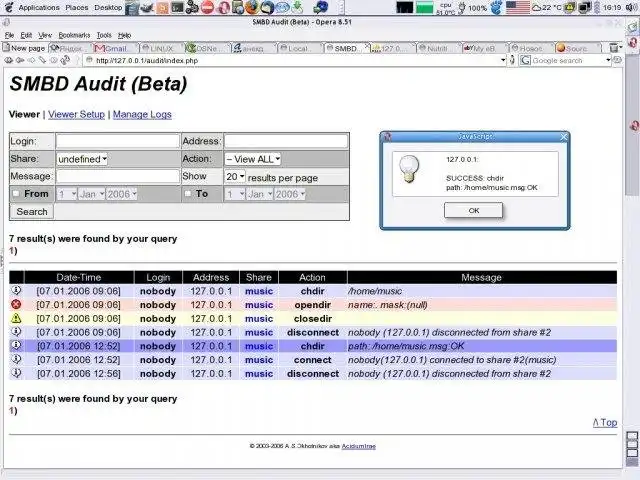Click message 'nobody(127.0.0.1) connected to share #2(music)'
This screenshot has width=640, height=480.
[x=452, y=360]
